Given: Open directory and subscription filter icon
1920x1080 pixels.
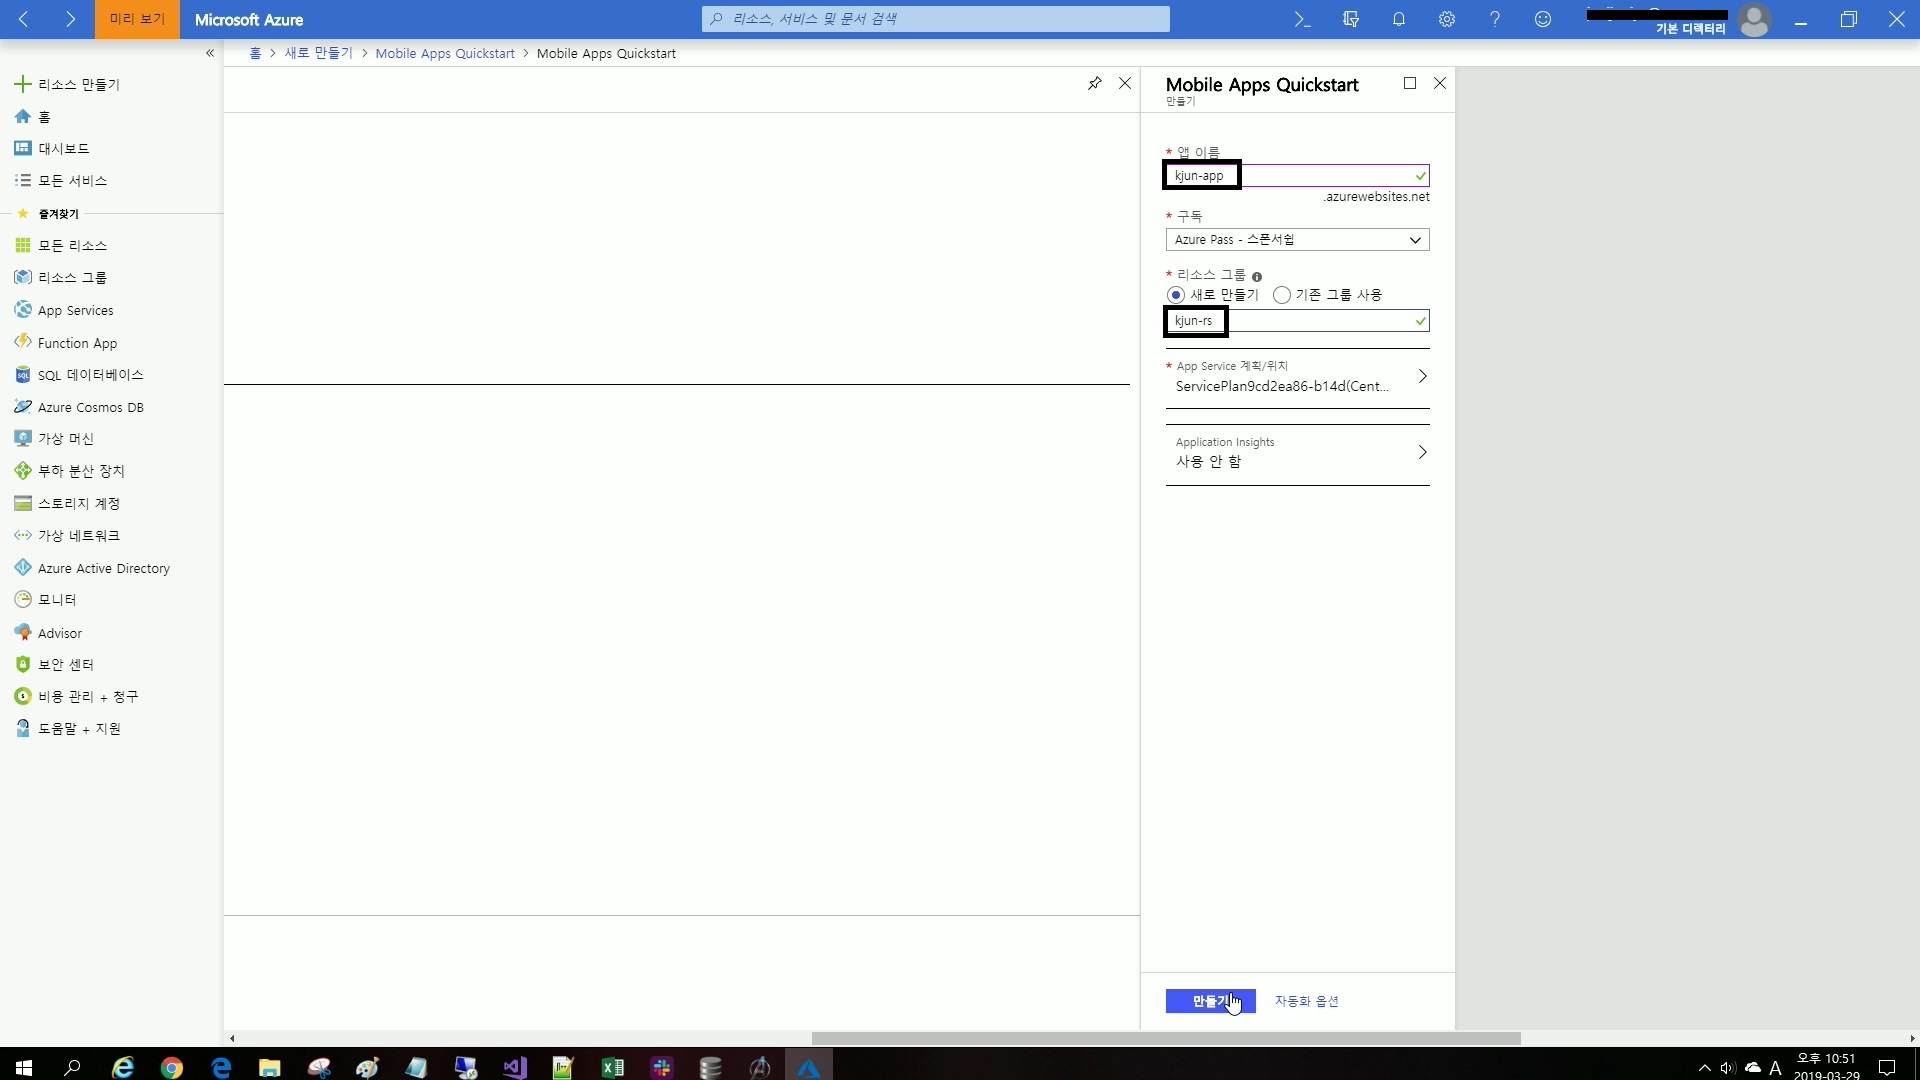Looking at the screenshot, I should pos(1350,19).
